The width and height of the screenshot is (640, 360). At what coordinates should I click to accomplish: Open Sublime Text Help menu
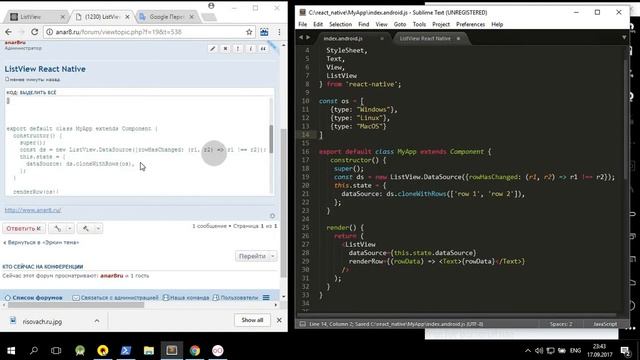(497, 24)
